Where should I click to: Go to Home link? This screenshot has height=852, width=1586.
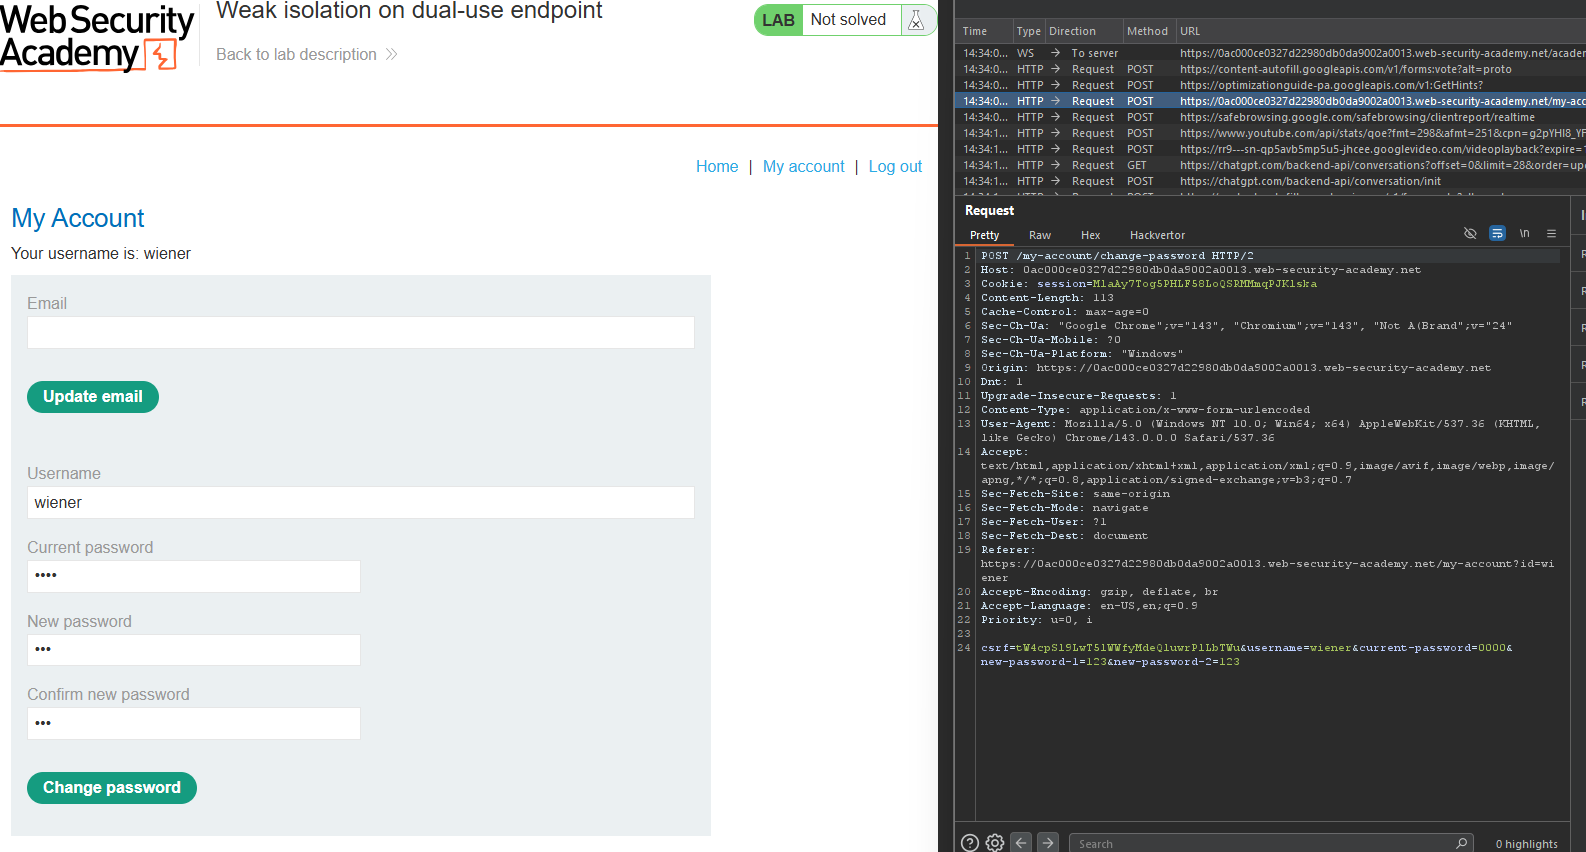pos(717,166)
